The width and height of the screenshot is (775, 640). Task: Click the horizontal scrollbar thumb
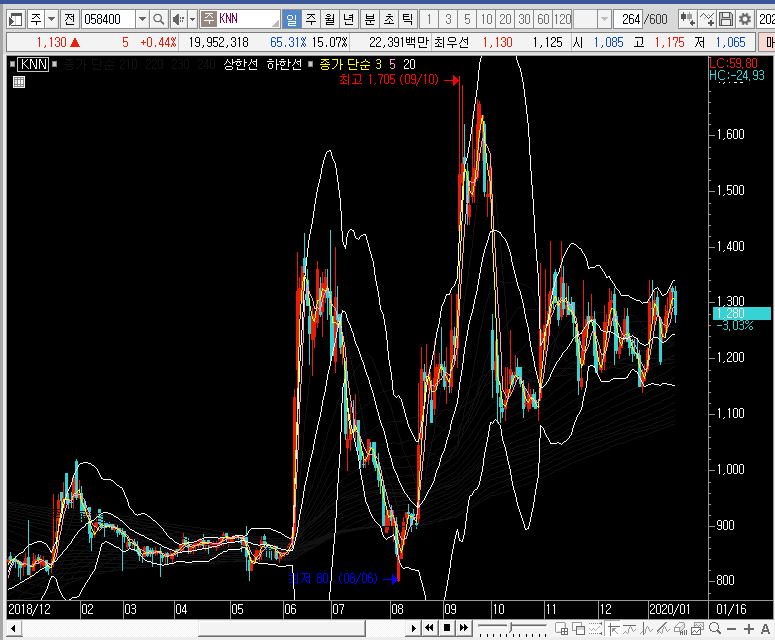click(282, 629)
